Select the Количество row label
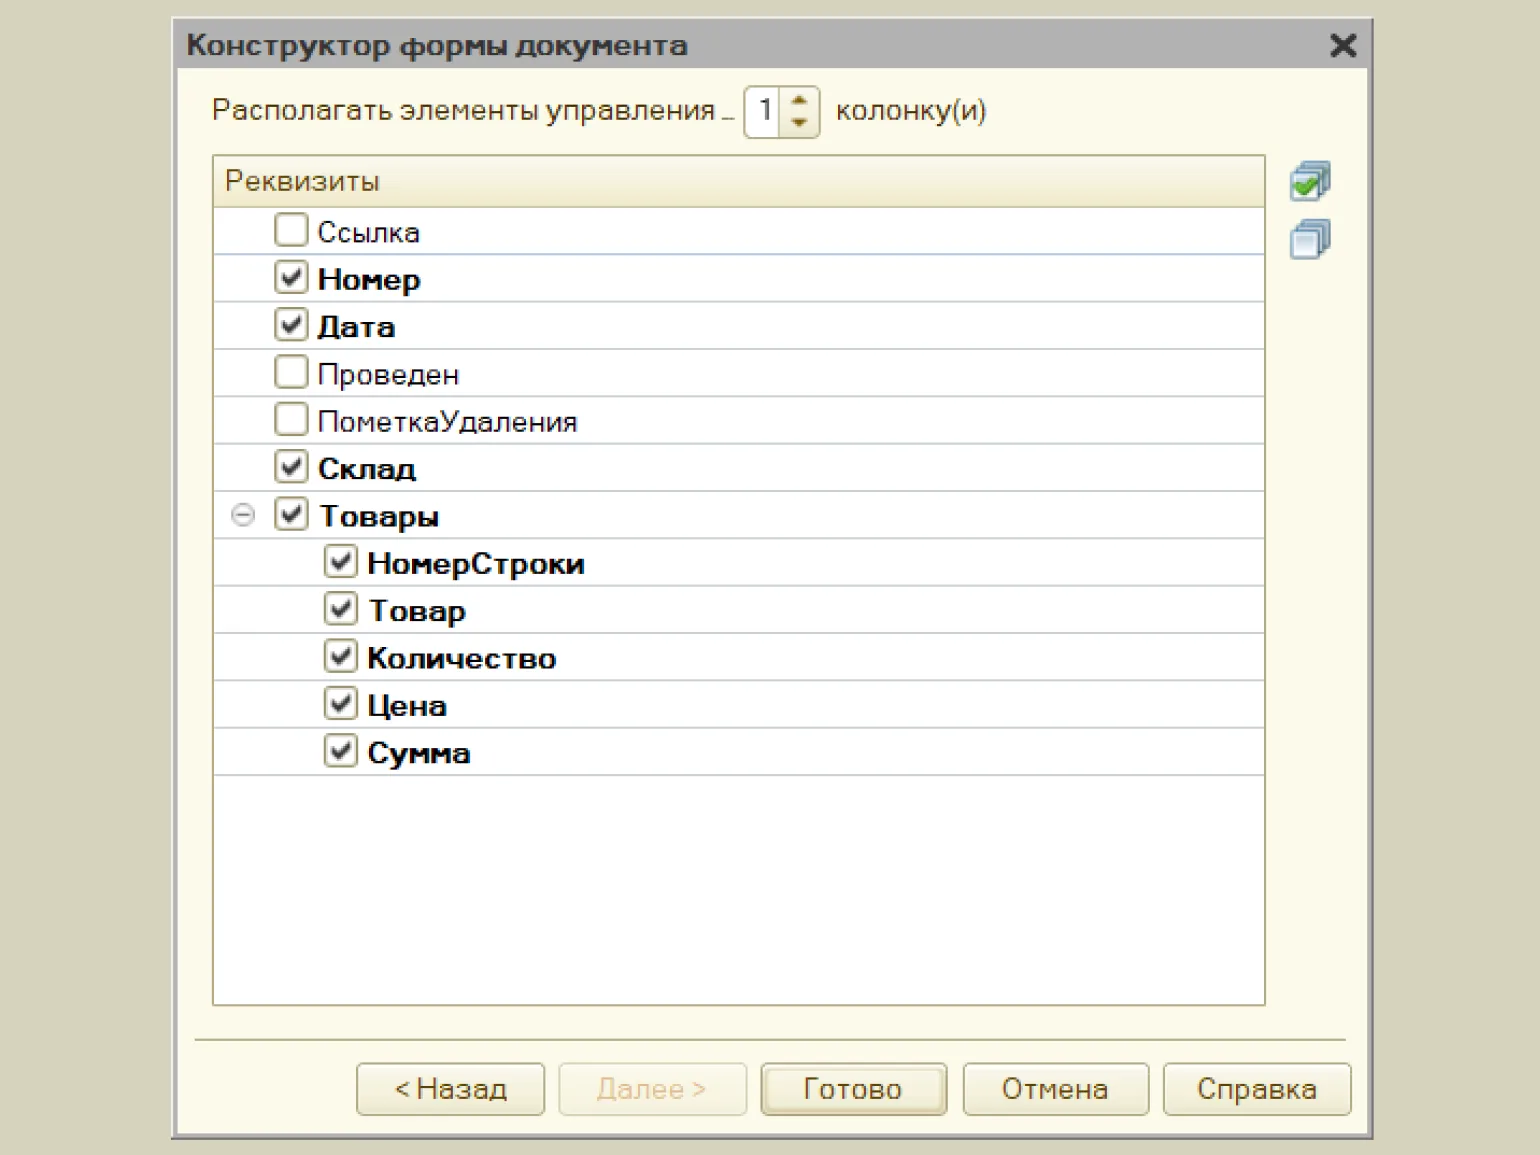Image resolution: width=1540 pixels, height=1155 pixels. pos(461,658)
